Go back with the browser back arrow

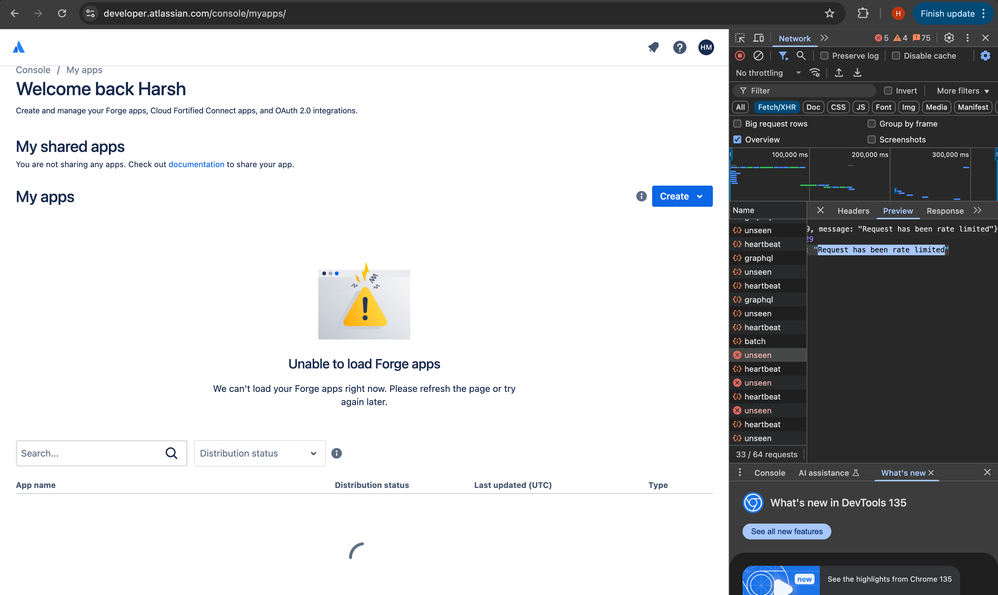pyautogui.click(x=15, y=13)
